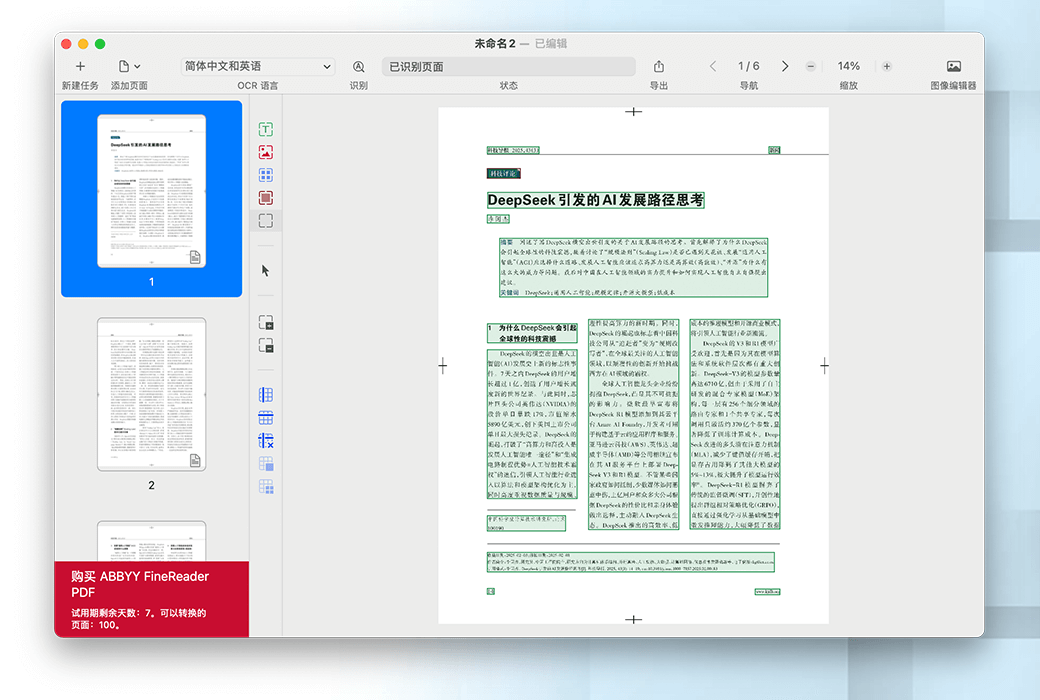Click the New Task plus button
Image resolution: width=1040 pixels, height=700 pixels.
pyautogui.click(x=80, y=67)
